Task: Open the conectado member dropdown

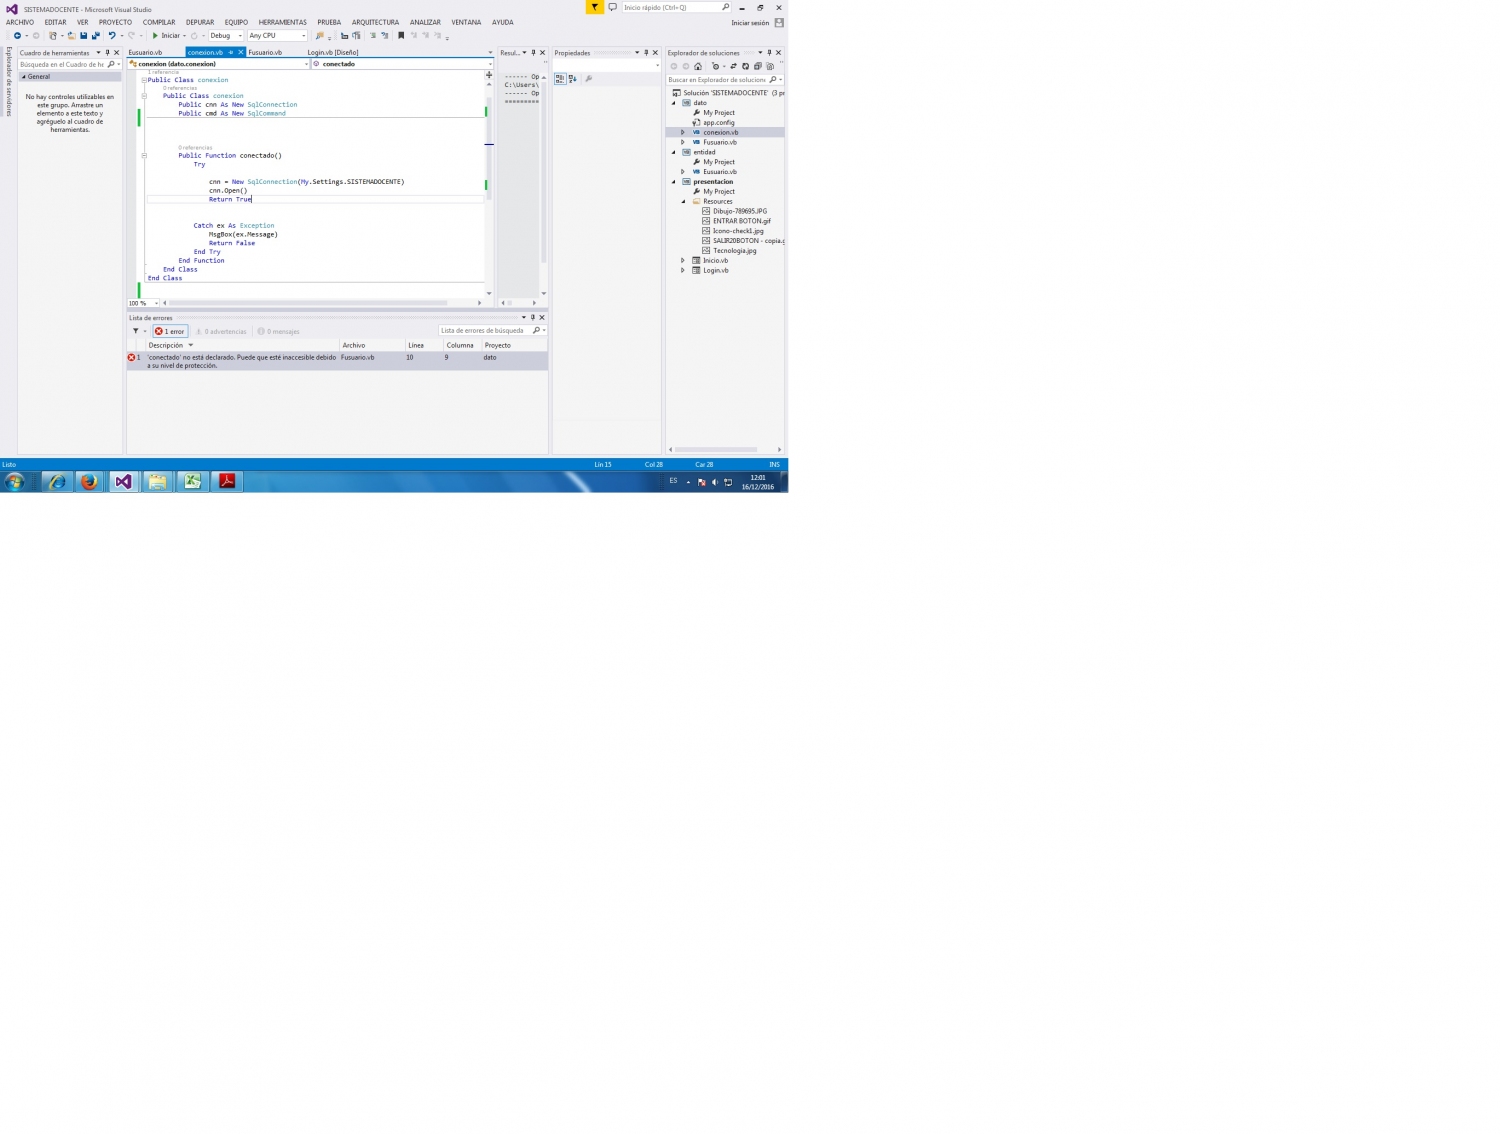Action: pyautogui.click(x=402, y=64)
